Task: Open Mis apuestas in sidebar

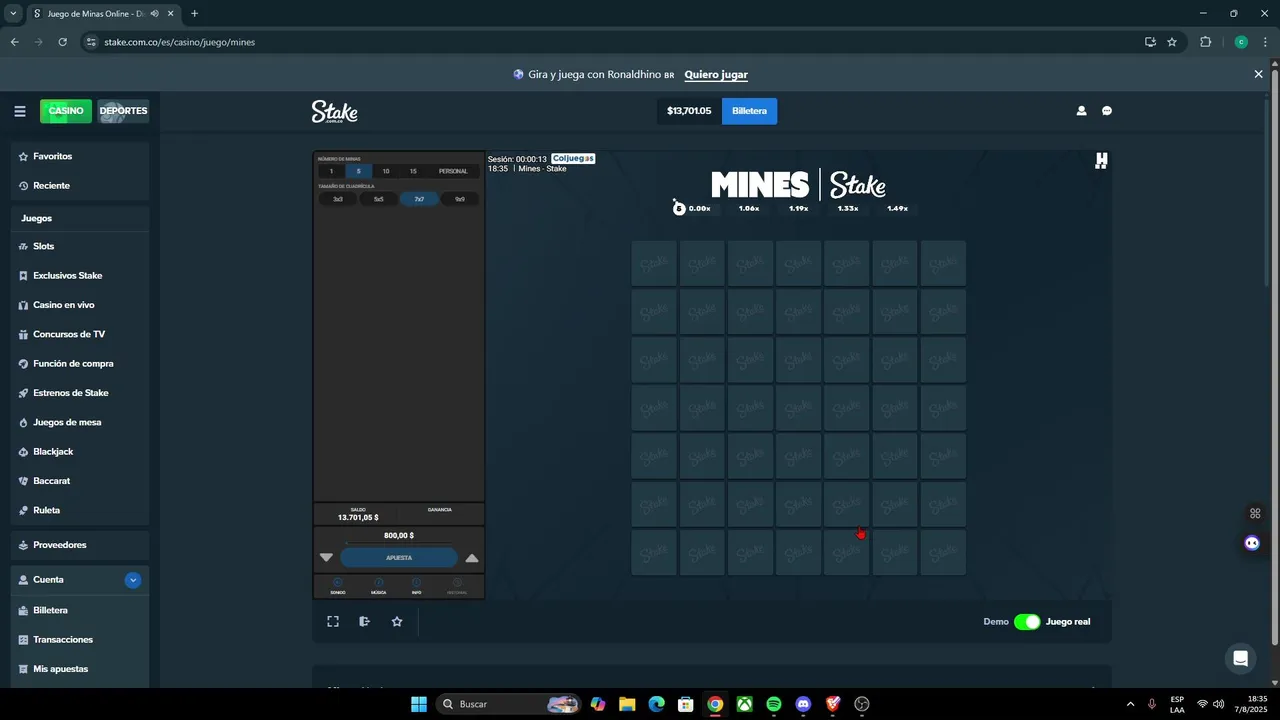Action: click(80, 669)
